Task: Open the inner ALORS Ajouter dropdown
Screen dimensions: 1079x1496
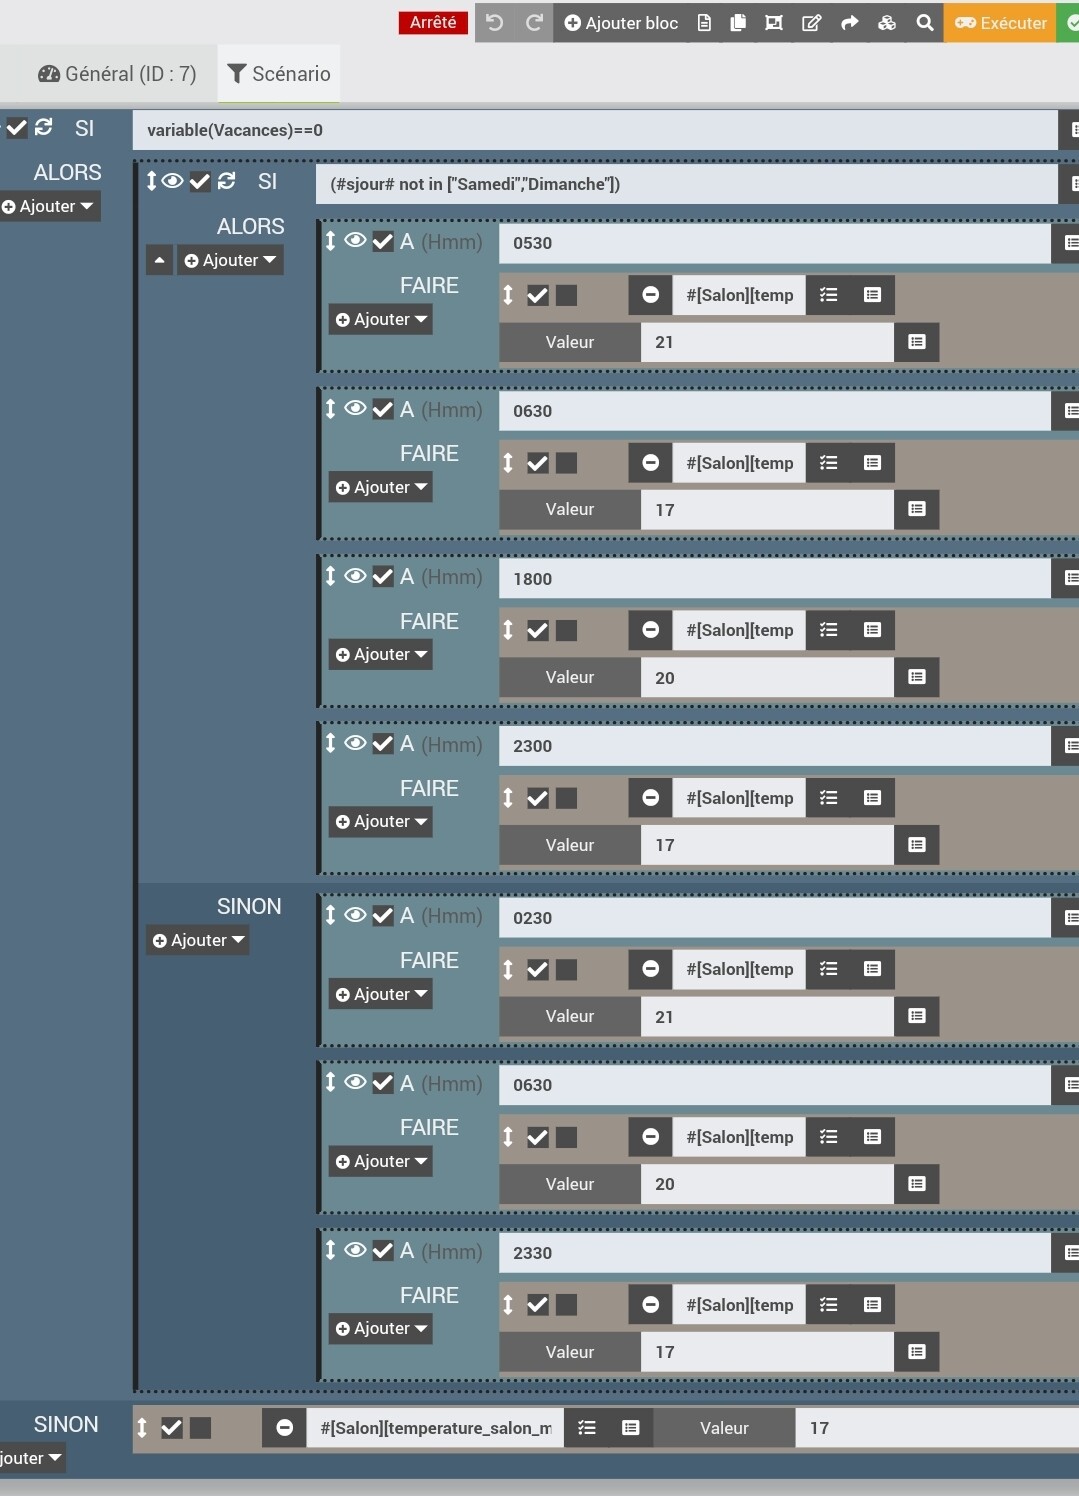Action: click(x=230, y=260)
